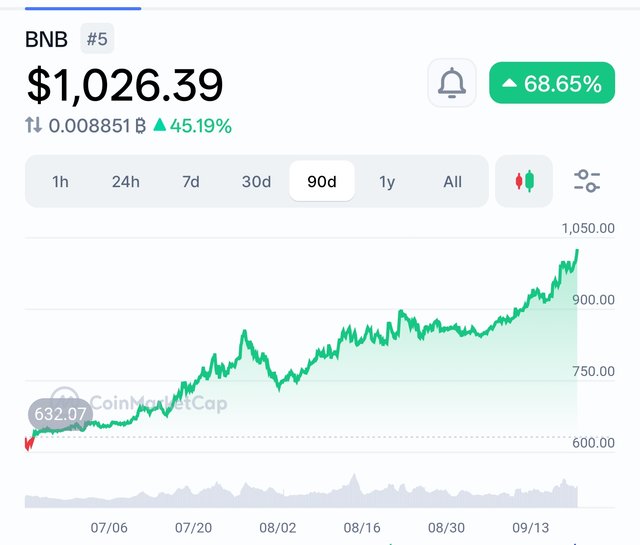Tap the volume bars below the chart
This screenshot has height=545, width=640.
pos(301,492)
